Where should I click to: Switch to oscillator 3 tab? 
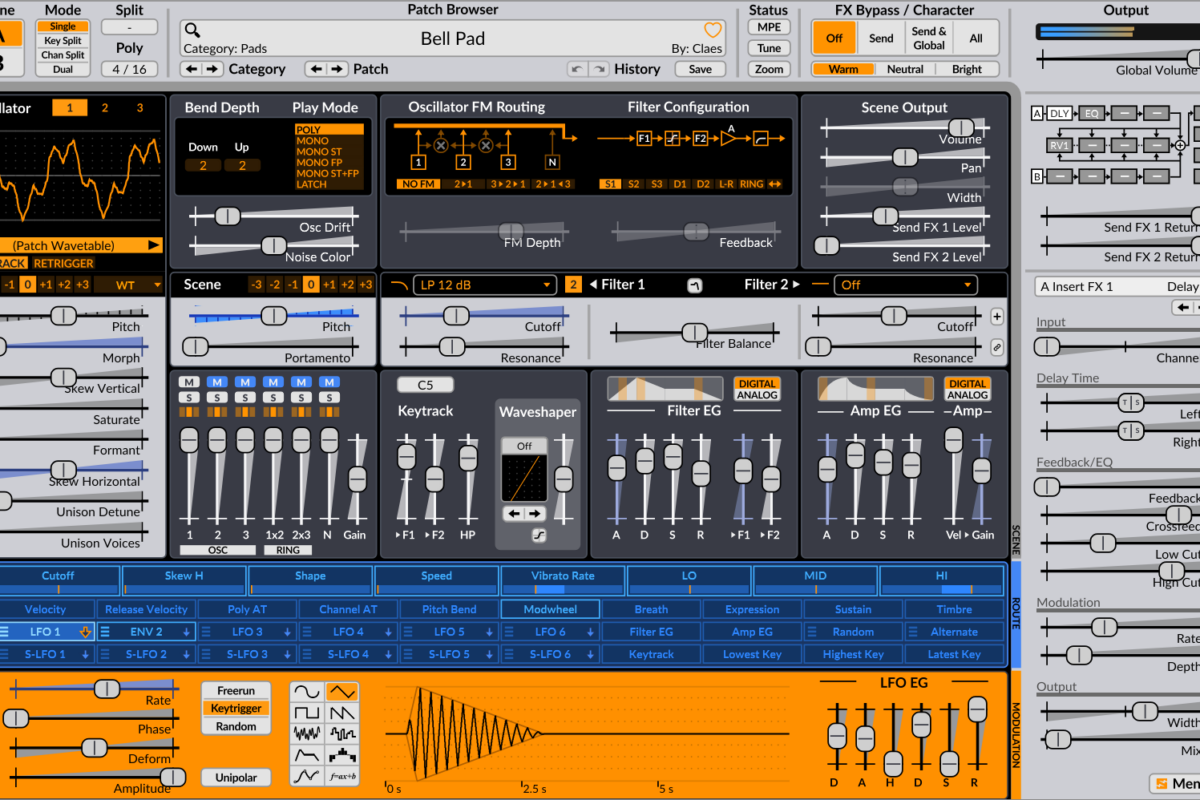coord(139,108)
